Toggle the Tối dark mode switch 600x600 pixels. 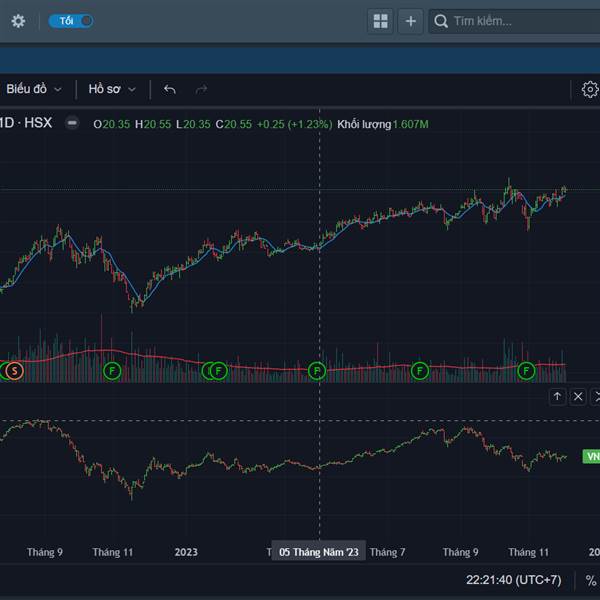[x=71, y=21]
